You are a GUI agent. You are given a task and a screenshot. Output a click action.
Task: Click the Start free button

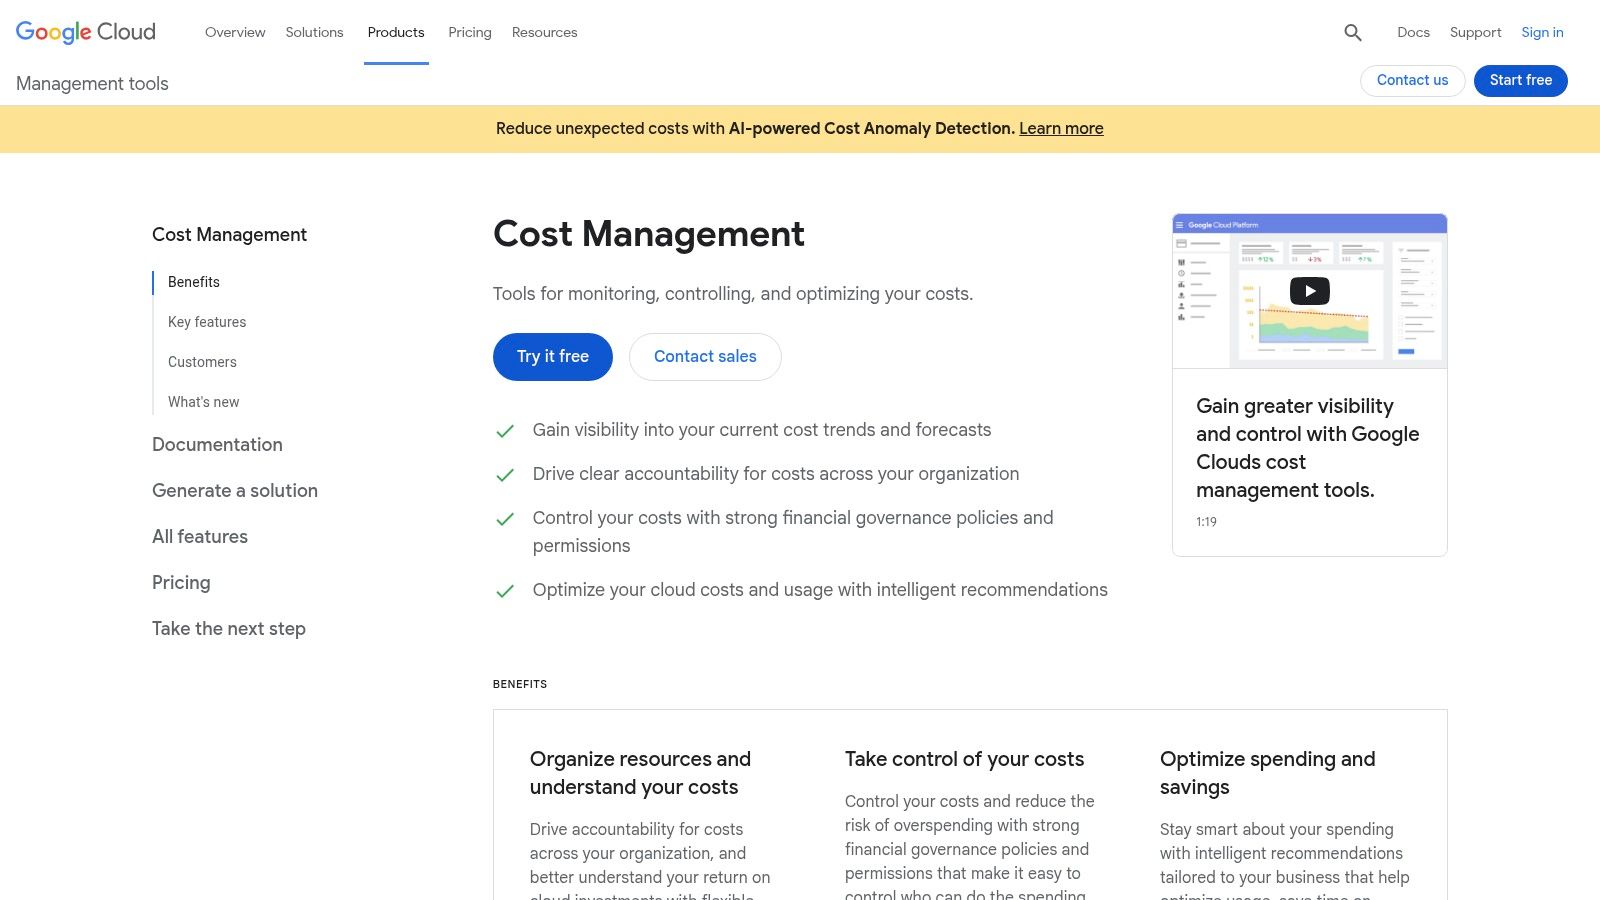tap(1520, 80)
